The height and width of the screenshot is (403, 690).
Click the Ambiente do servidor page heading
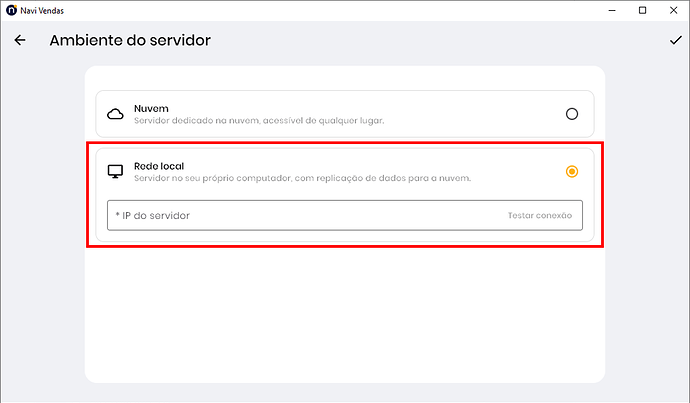point(130,41)
